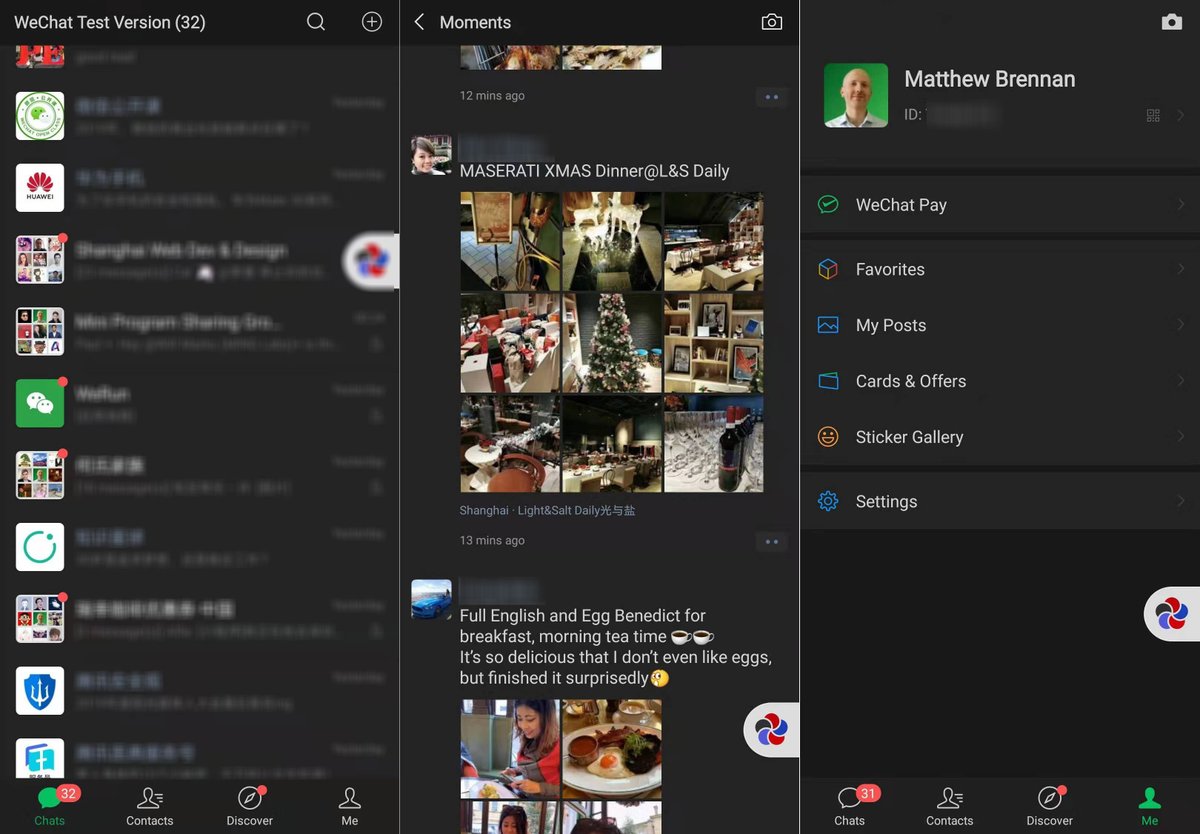
Task: Expand profile row chevron beside QR code
Action: 1181,116
